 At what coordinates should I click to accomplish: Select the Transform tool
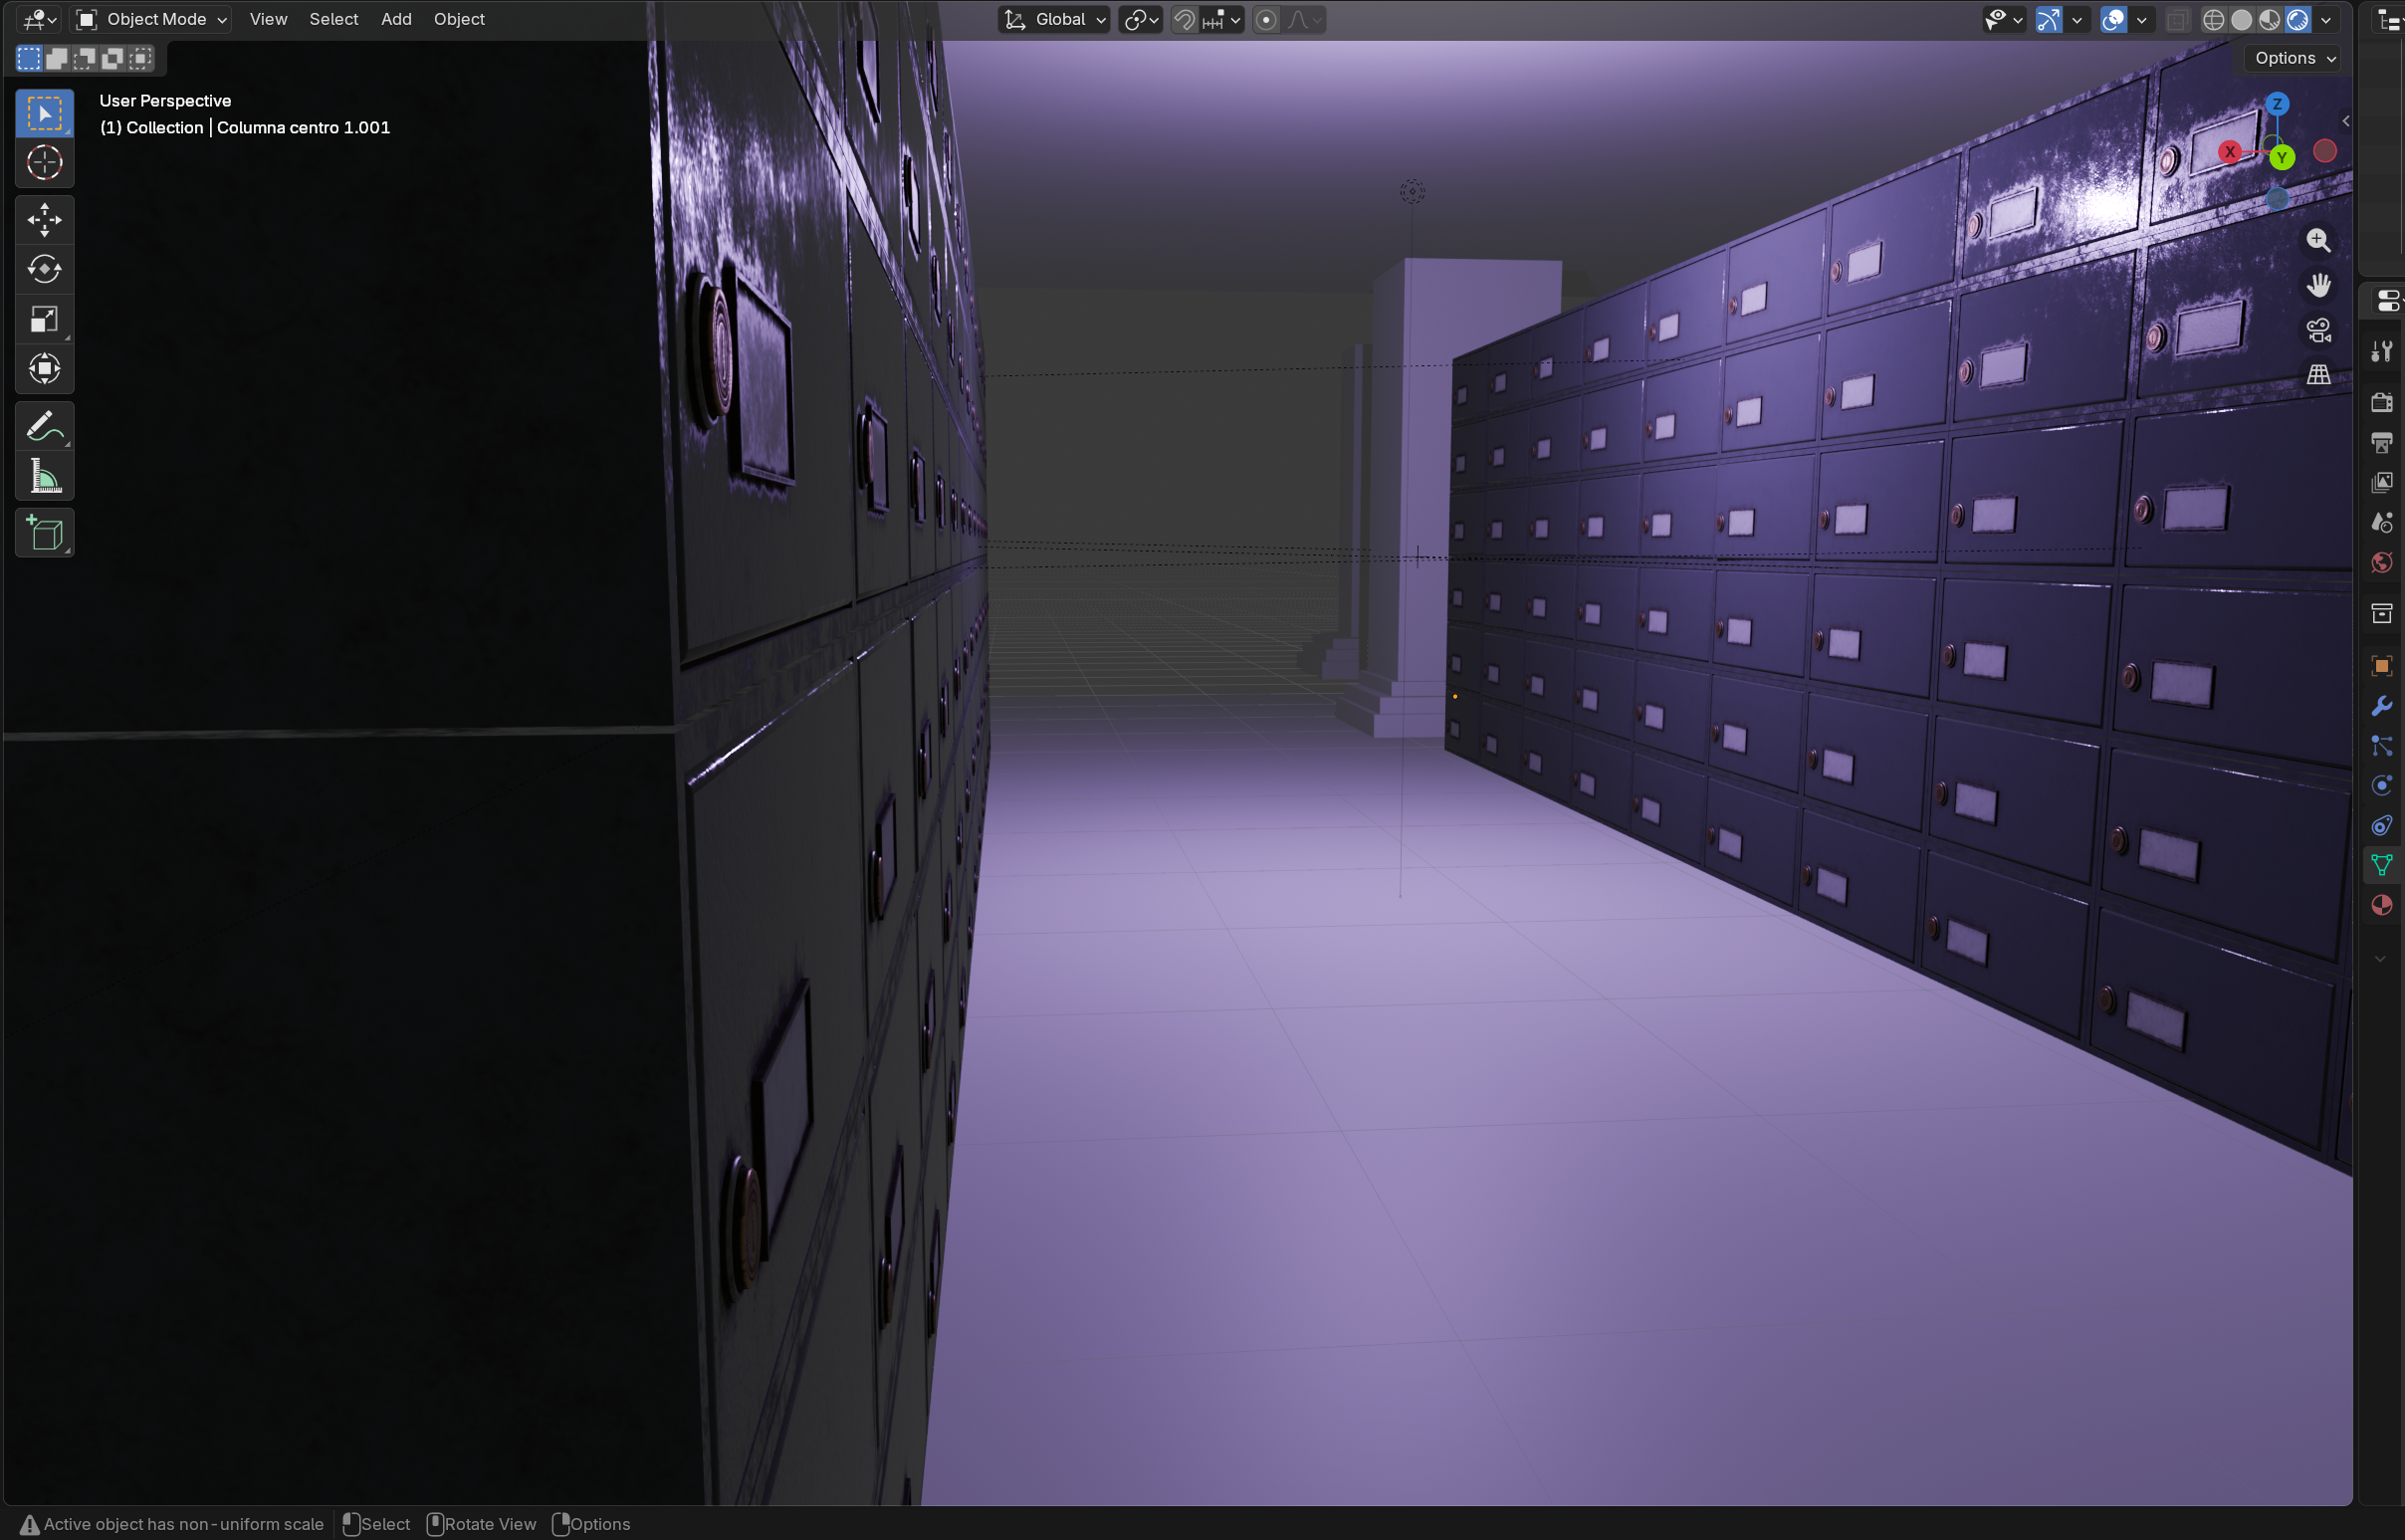click(44, 370)
